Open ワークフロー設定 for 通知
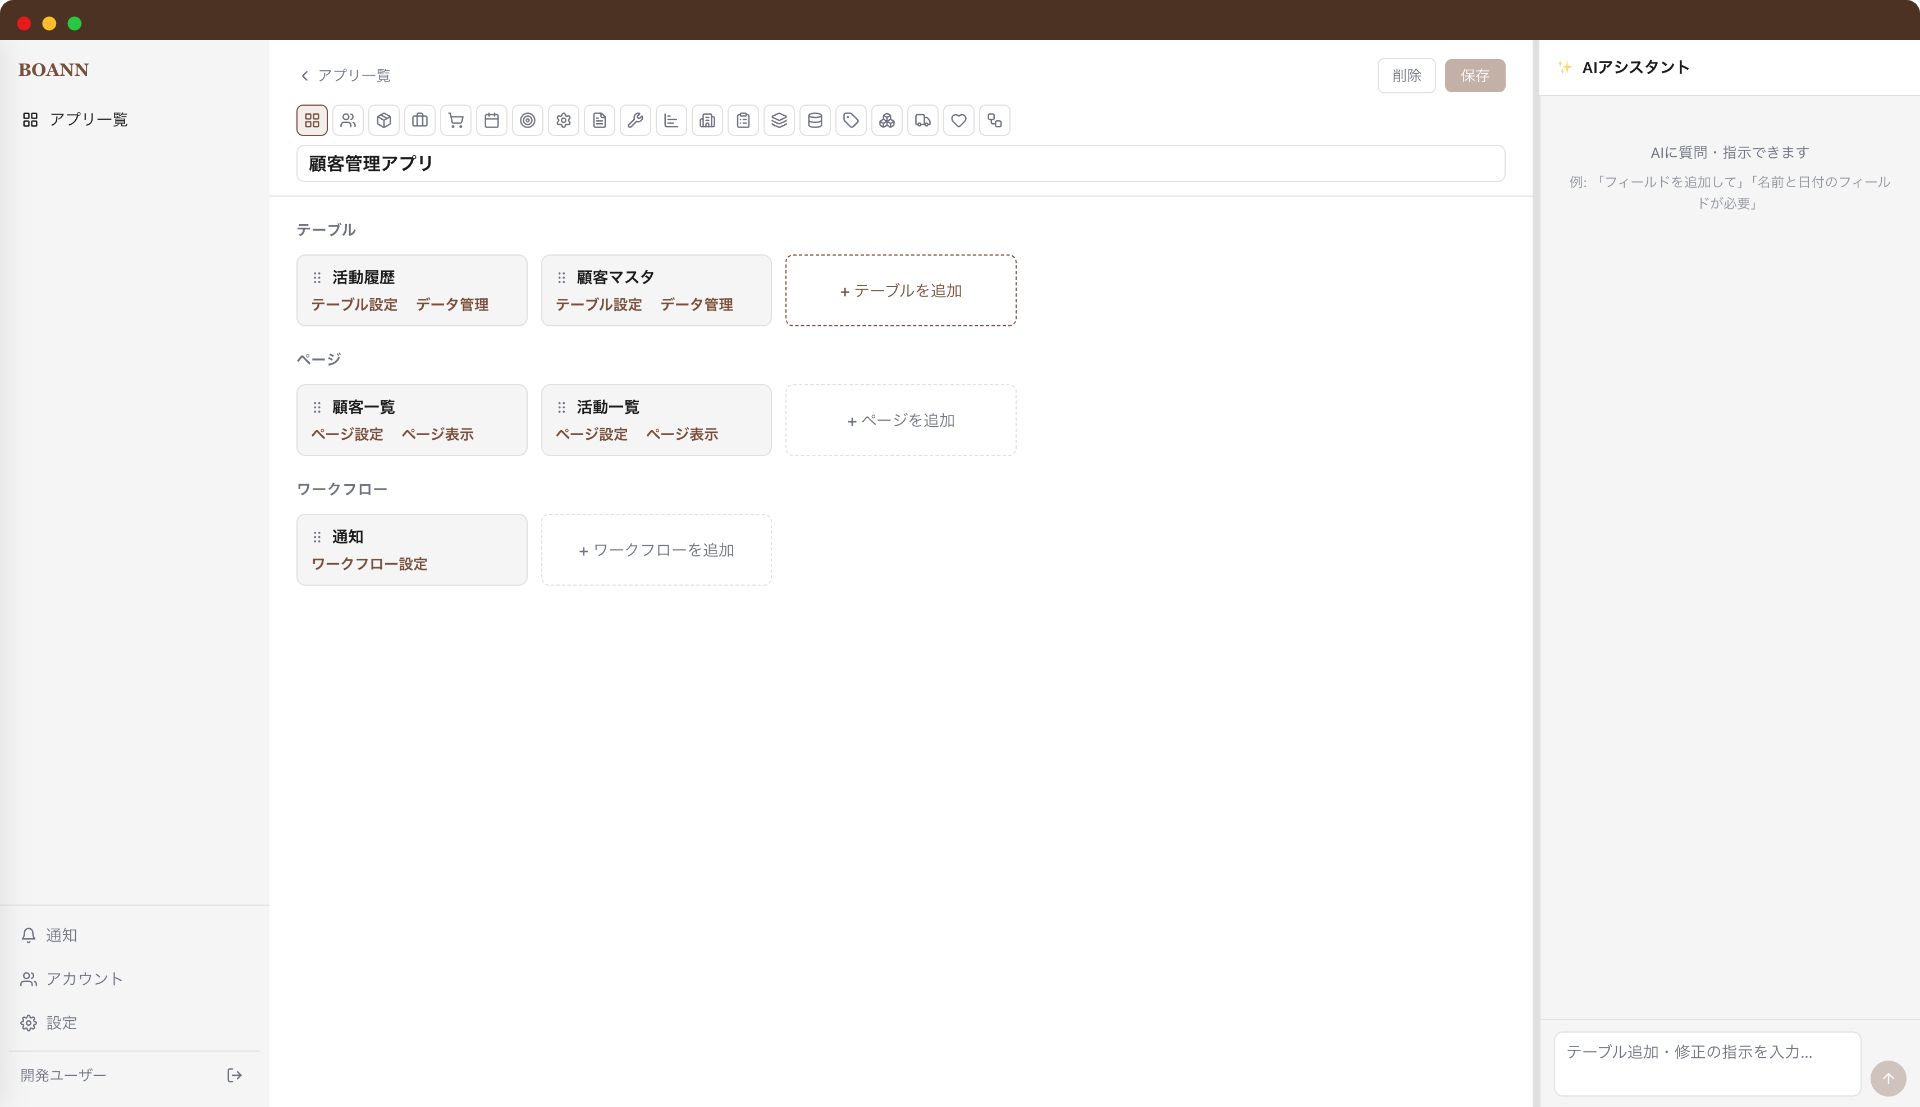Screen dimensions: 1920x1107 tap(369, 564)
